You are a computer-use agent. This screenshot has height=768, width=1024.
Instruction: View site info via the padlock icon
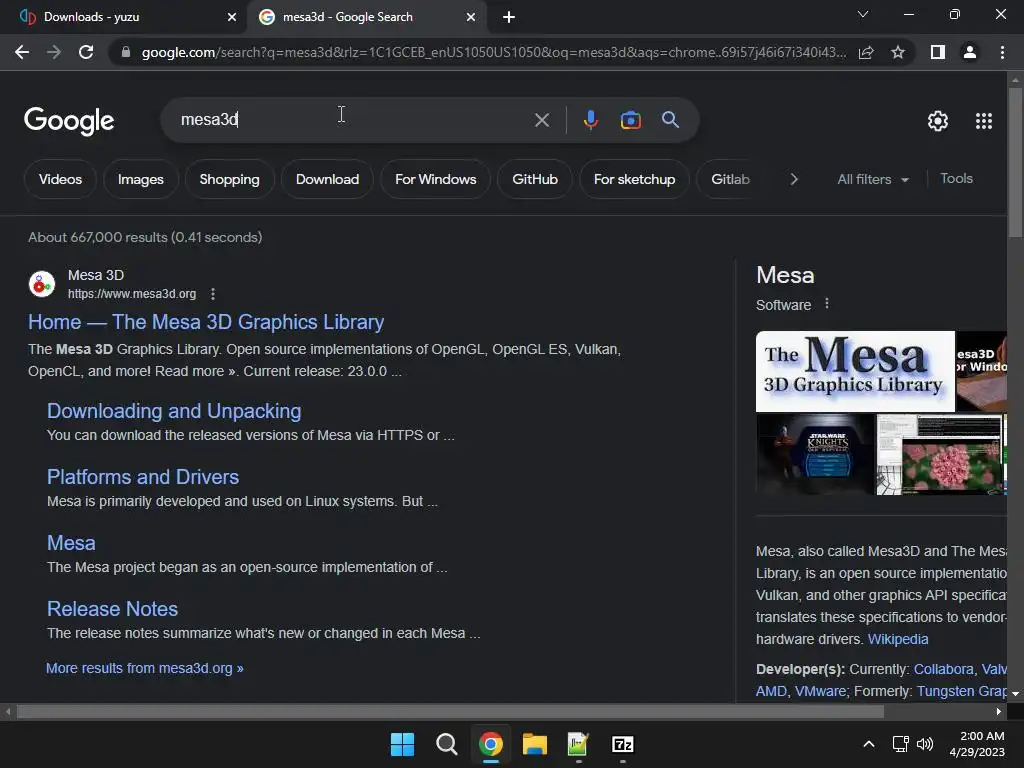tap(126, 52)
